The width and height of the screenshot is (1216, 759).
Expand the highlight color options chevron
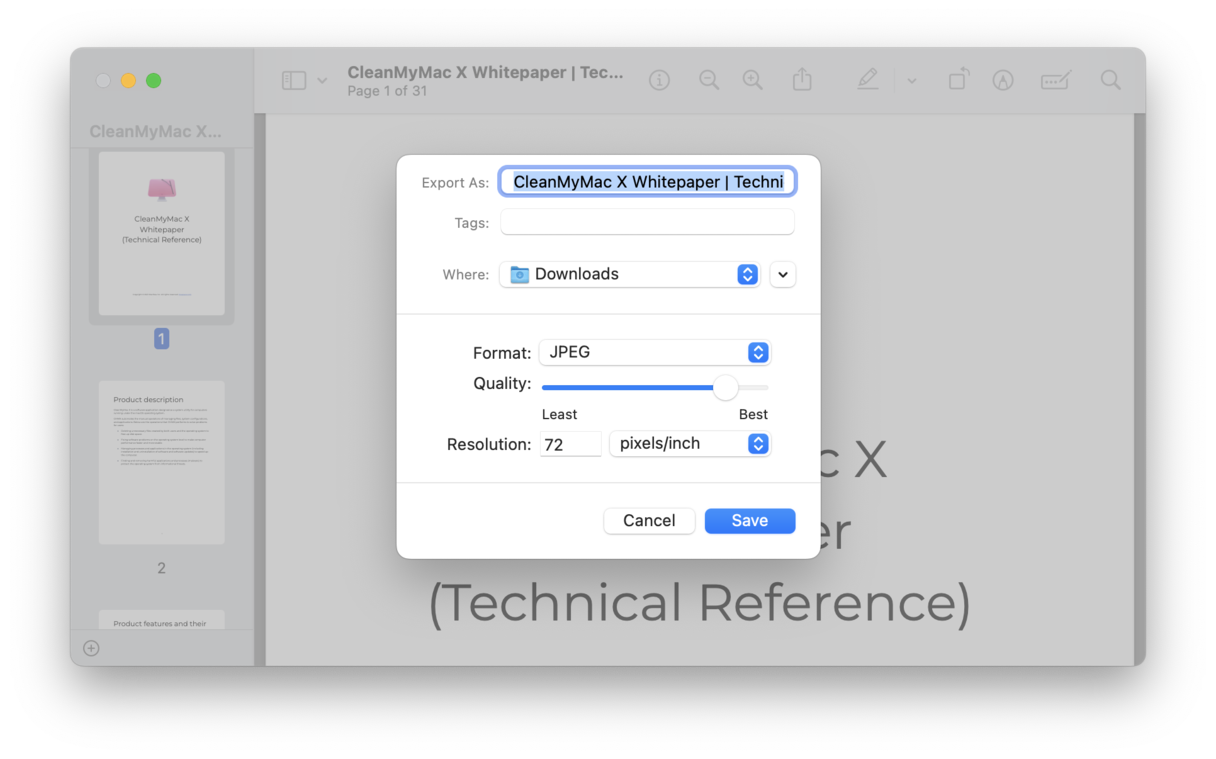tap(912, 81)
